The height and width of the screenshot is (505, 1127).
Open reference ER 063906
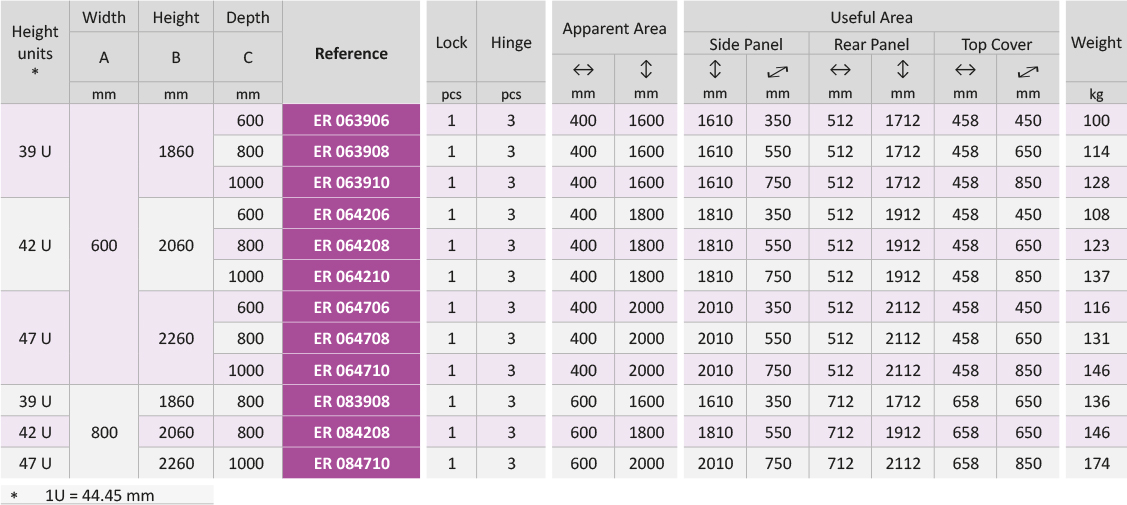pyautogui.click(x=351, y=120)
